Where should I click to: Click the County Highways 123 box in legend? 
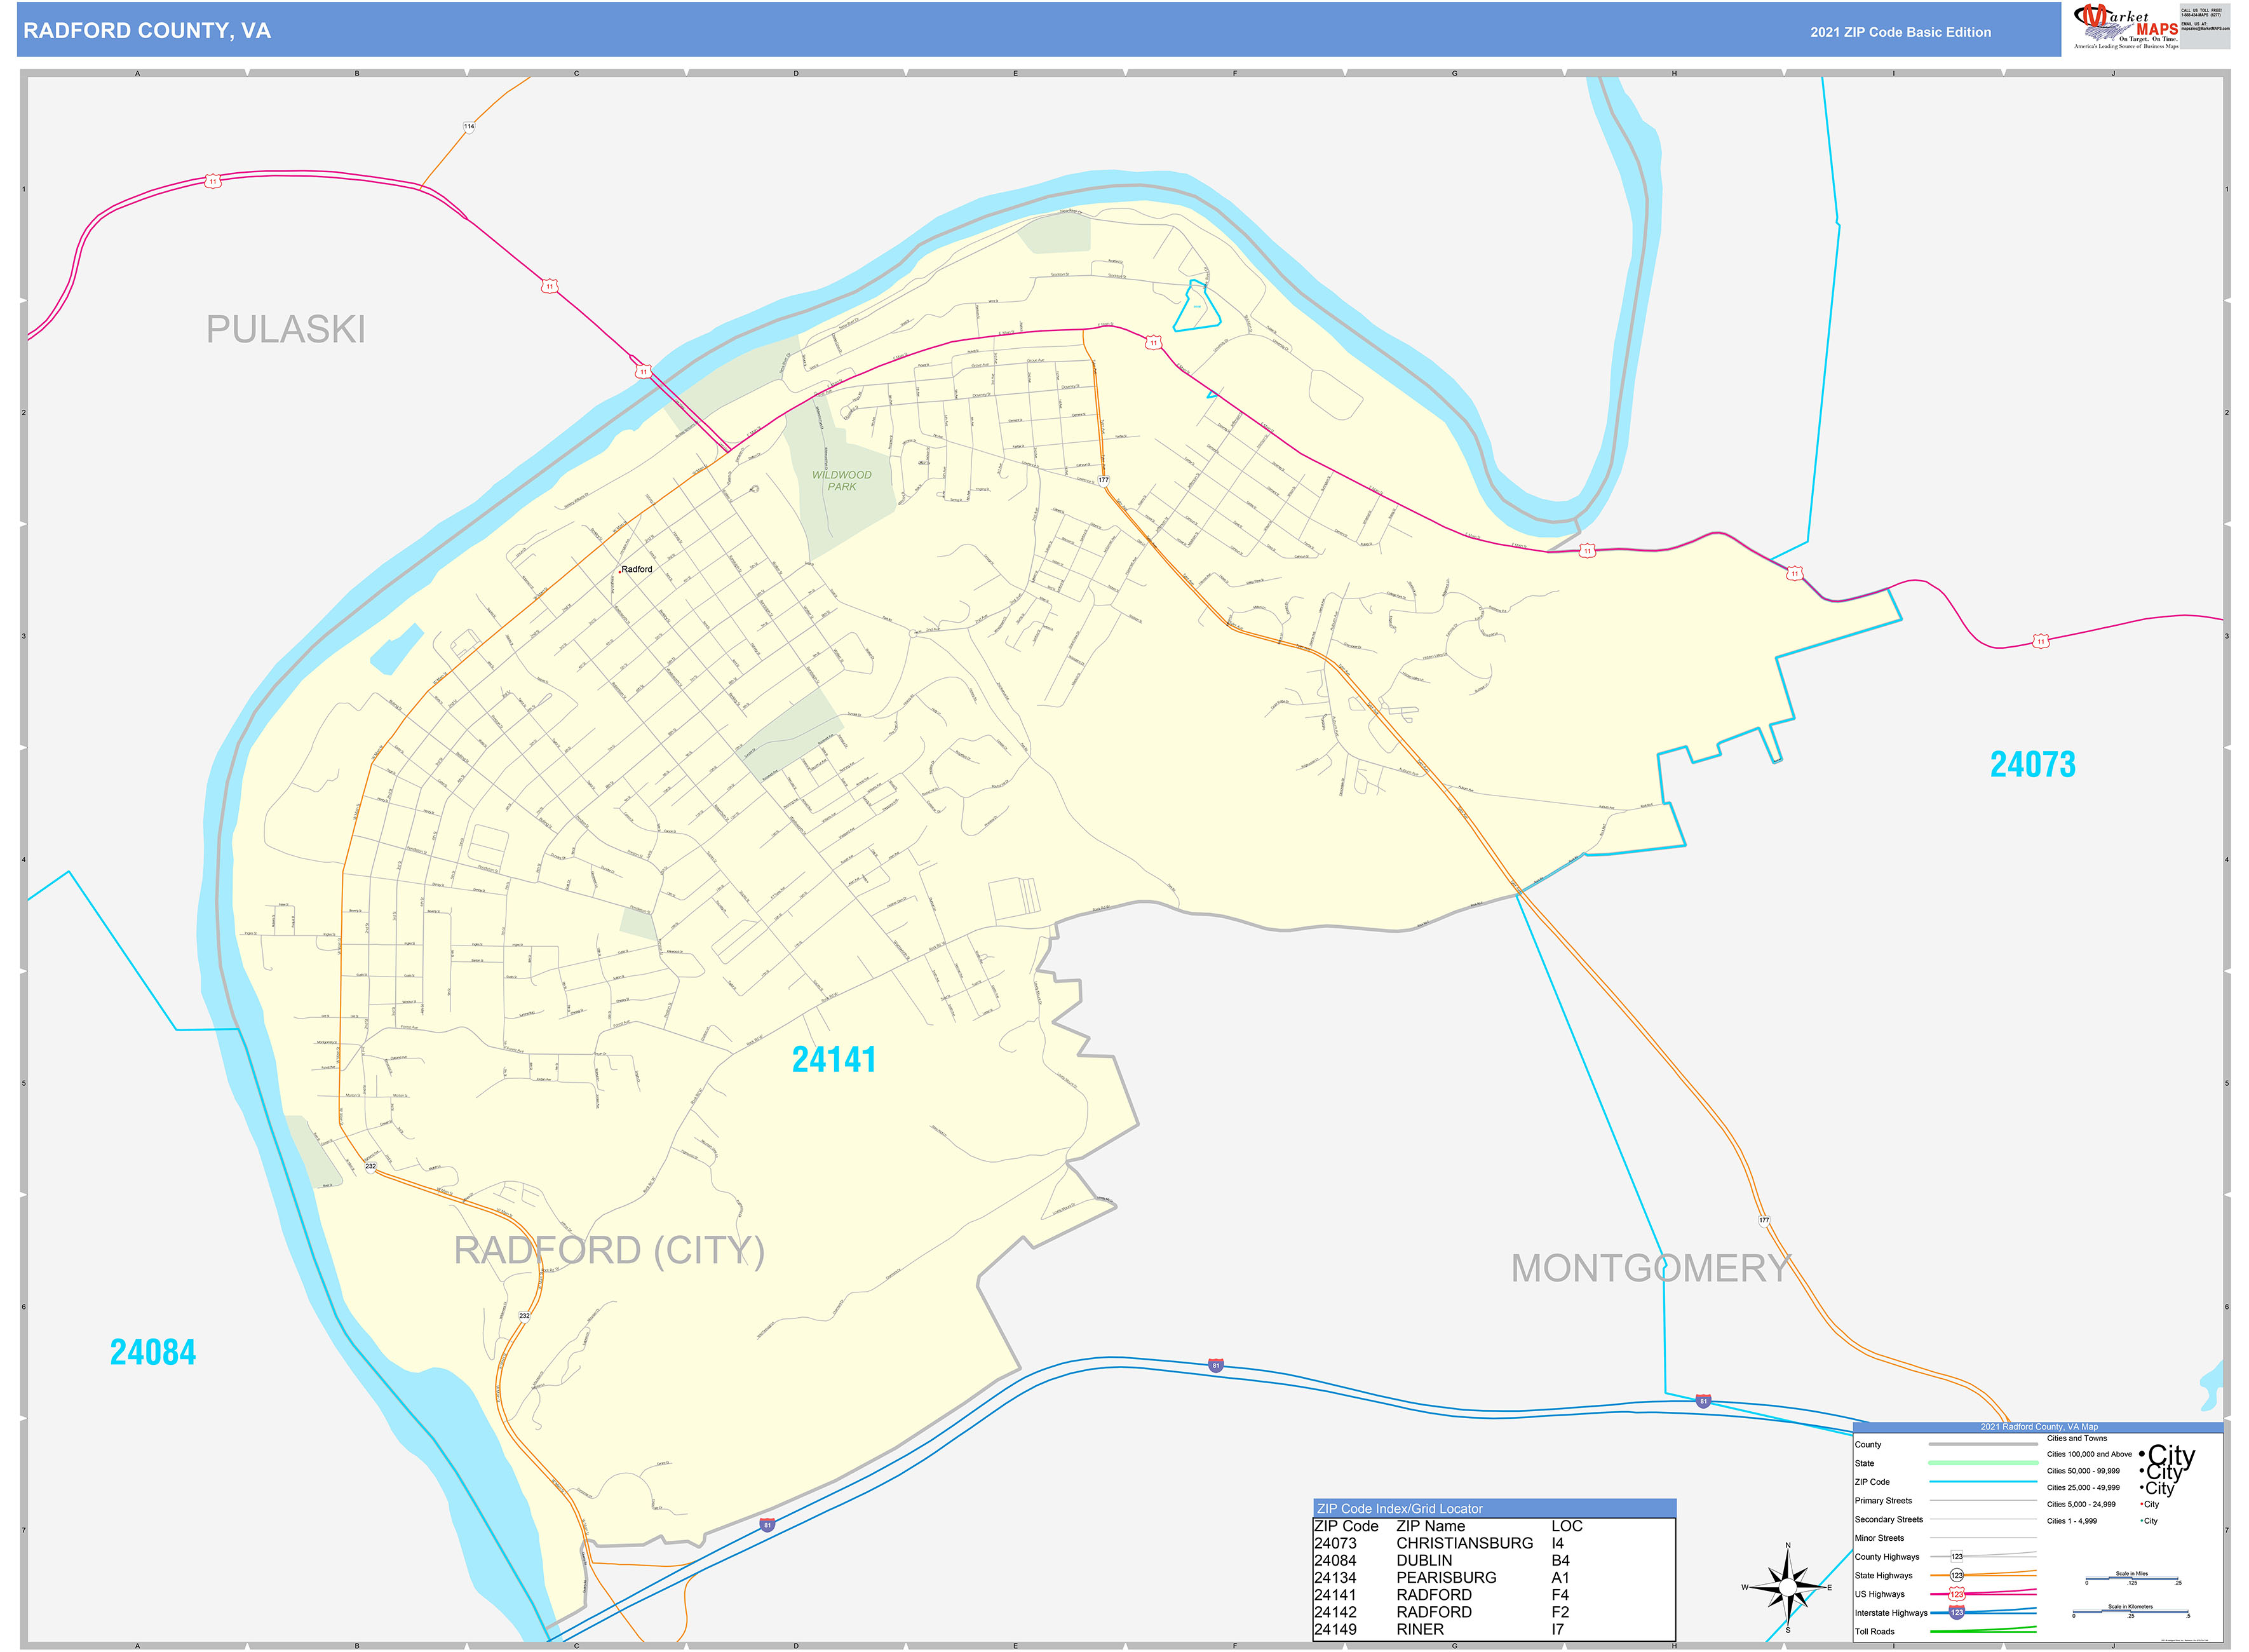pyautogui.click(x=1956, y=1556)
